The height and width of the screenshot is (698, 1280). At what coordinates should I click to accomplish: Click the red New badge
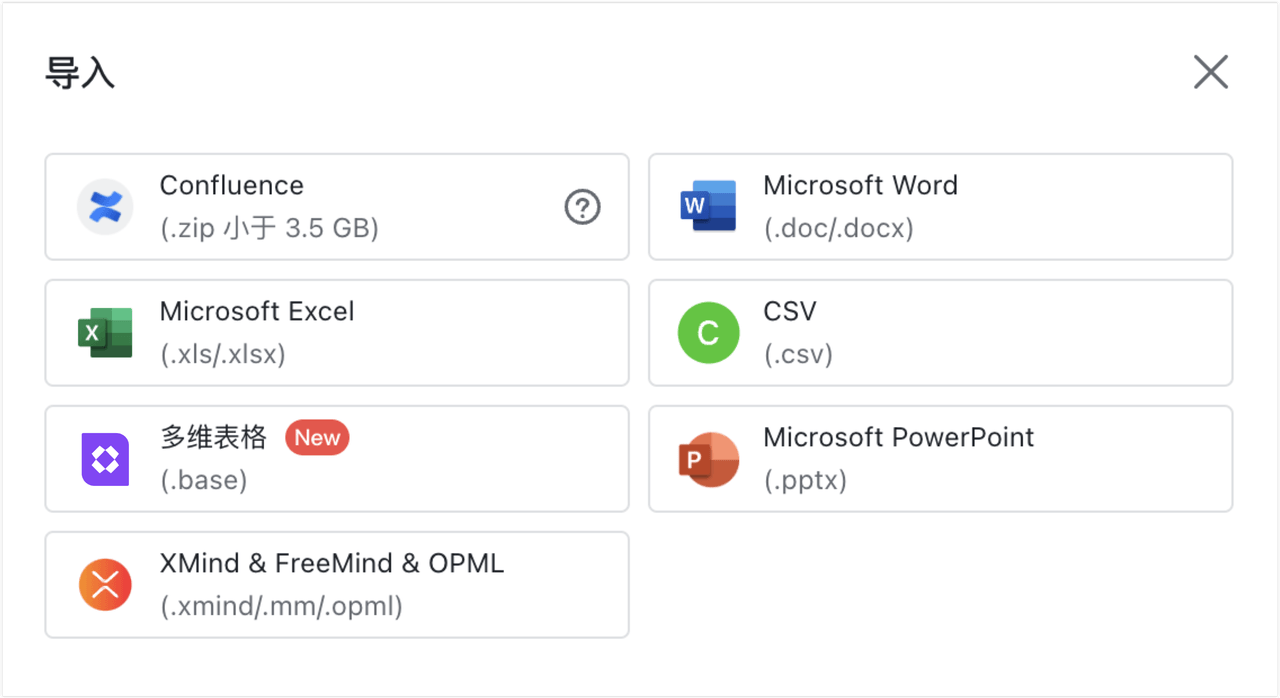click(x=317, y=438)
